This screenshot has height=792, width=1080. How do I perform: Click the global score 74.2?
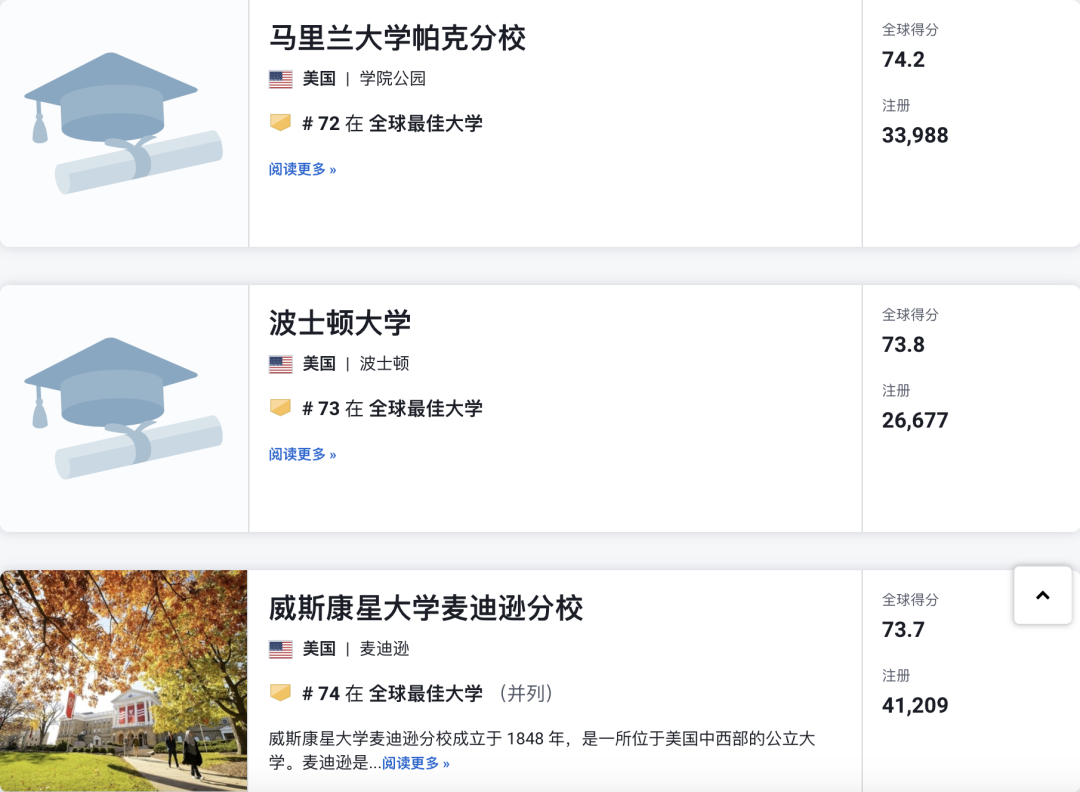point(903,60)
